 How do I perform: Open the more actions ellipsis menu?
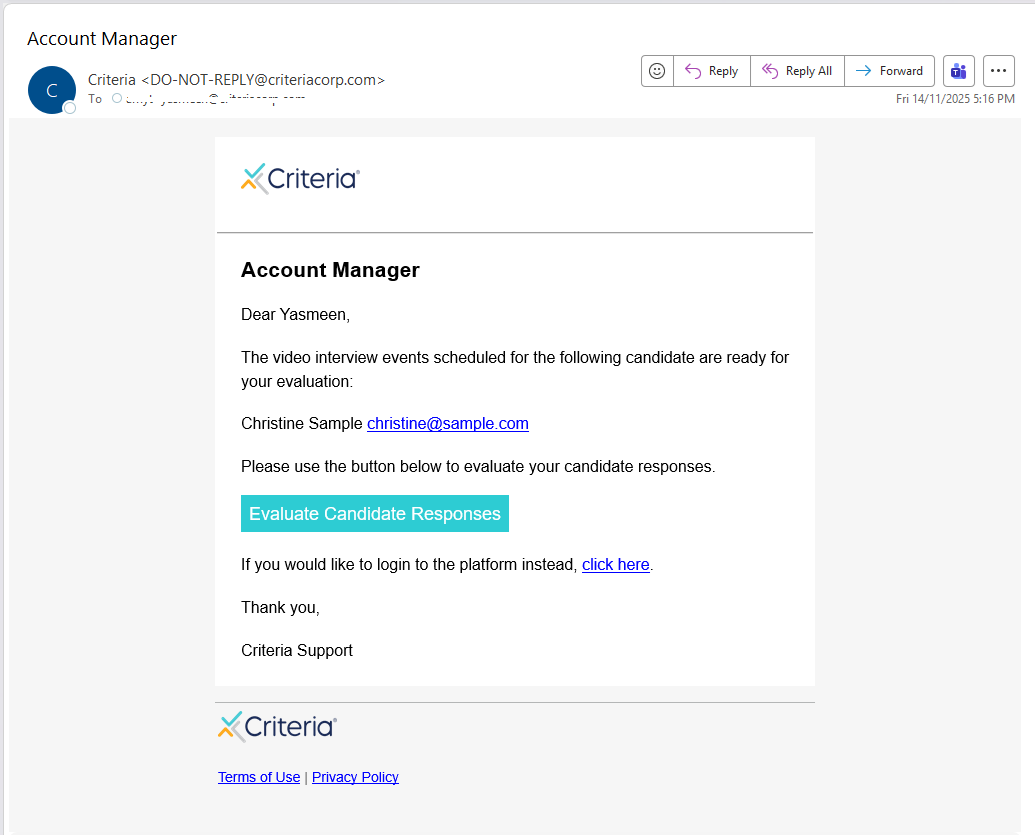click(x=999, y=71)
